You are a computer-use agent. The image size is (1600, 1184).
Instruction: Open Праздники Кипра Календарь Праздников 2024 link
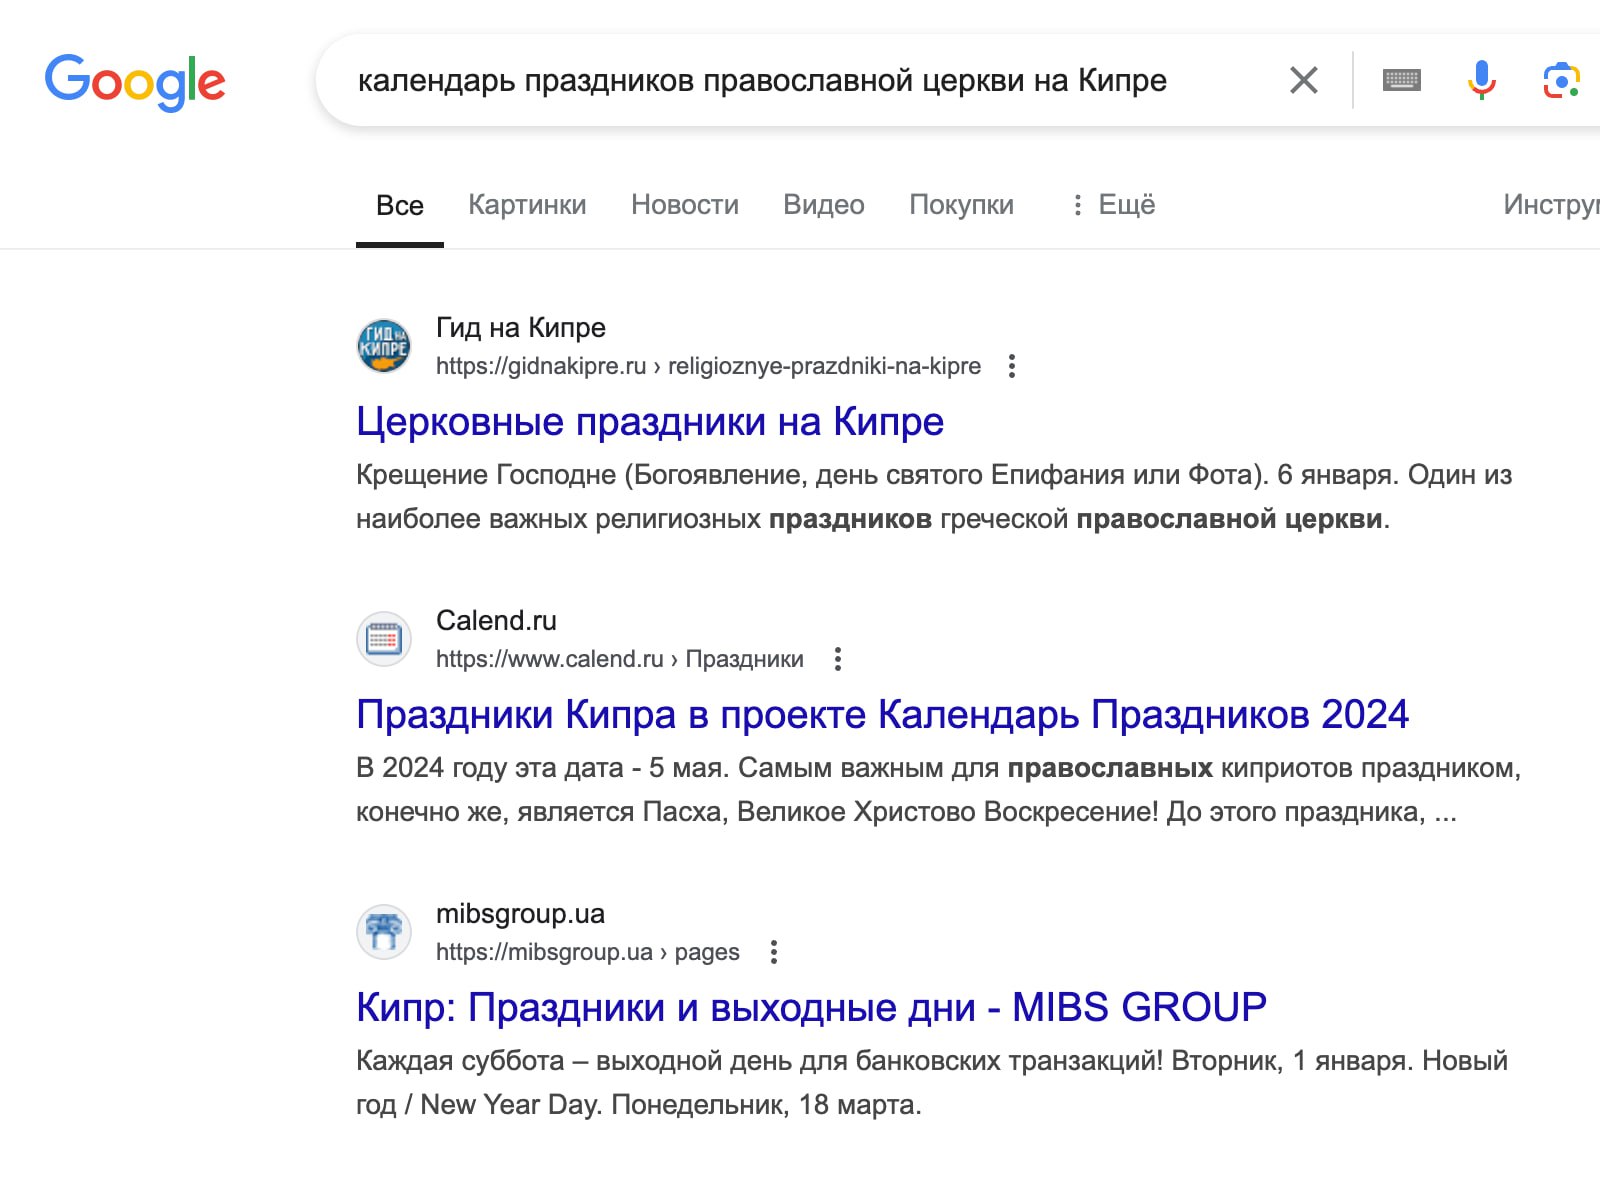tap(881, 715)
